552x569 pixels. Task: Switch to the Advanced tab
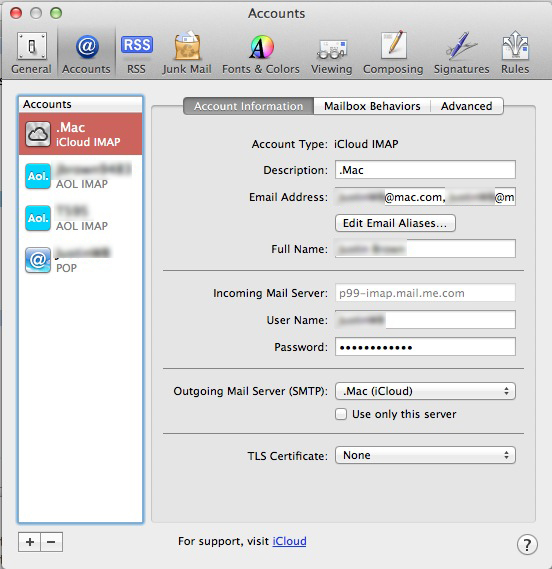pos(467,106)
